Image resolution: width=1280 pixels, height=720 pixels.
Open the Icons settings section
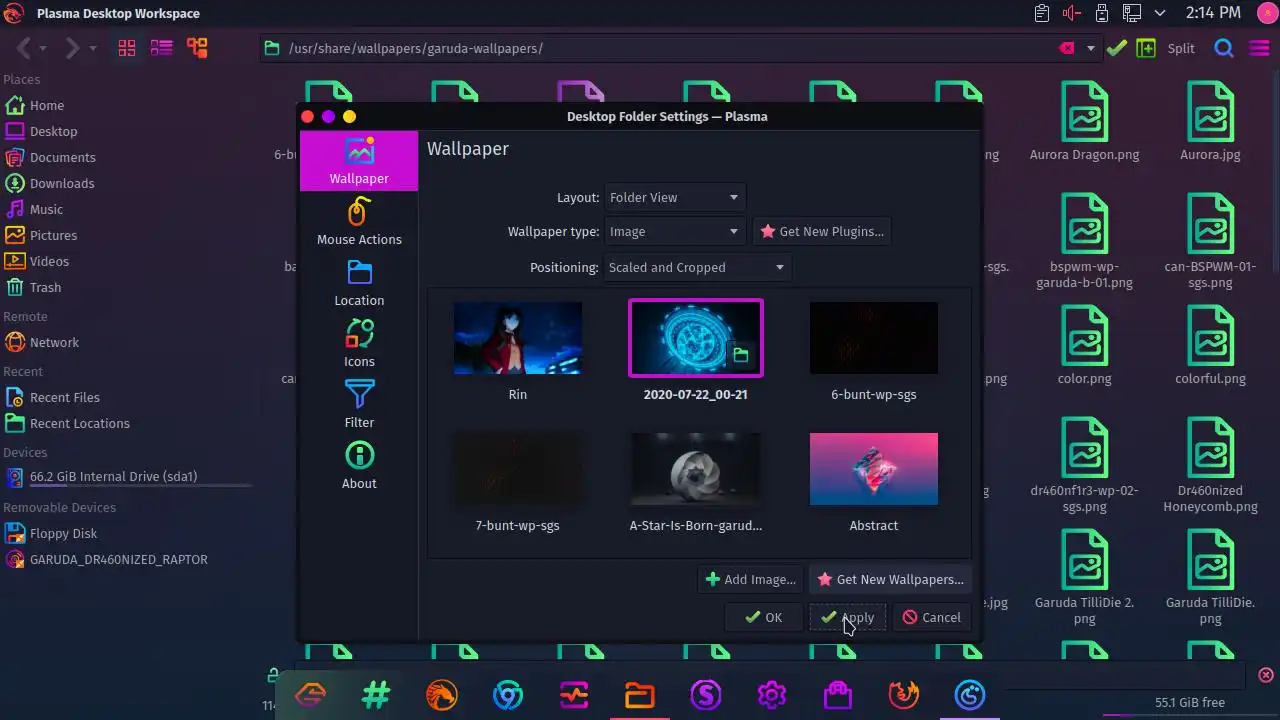pos(359,344)
